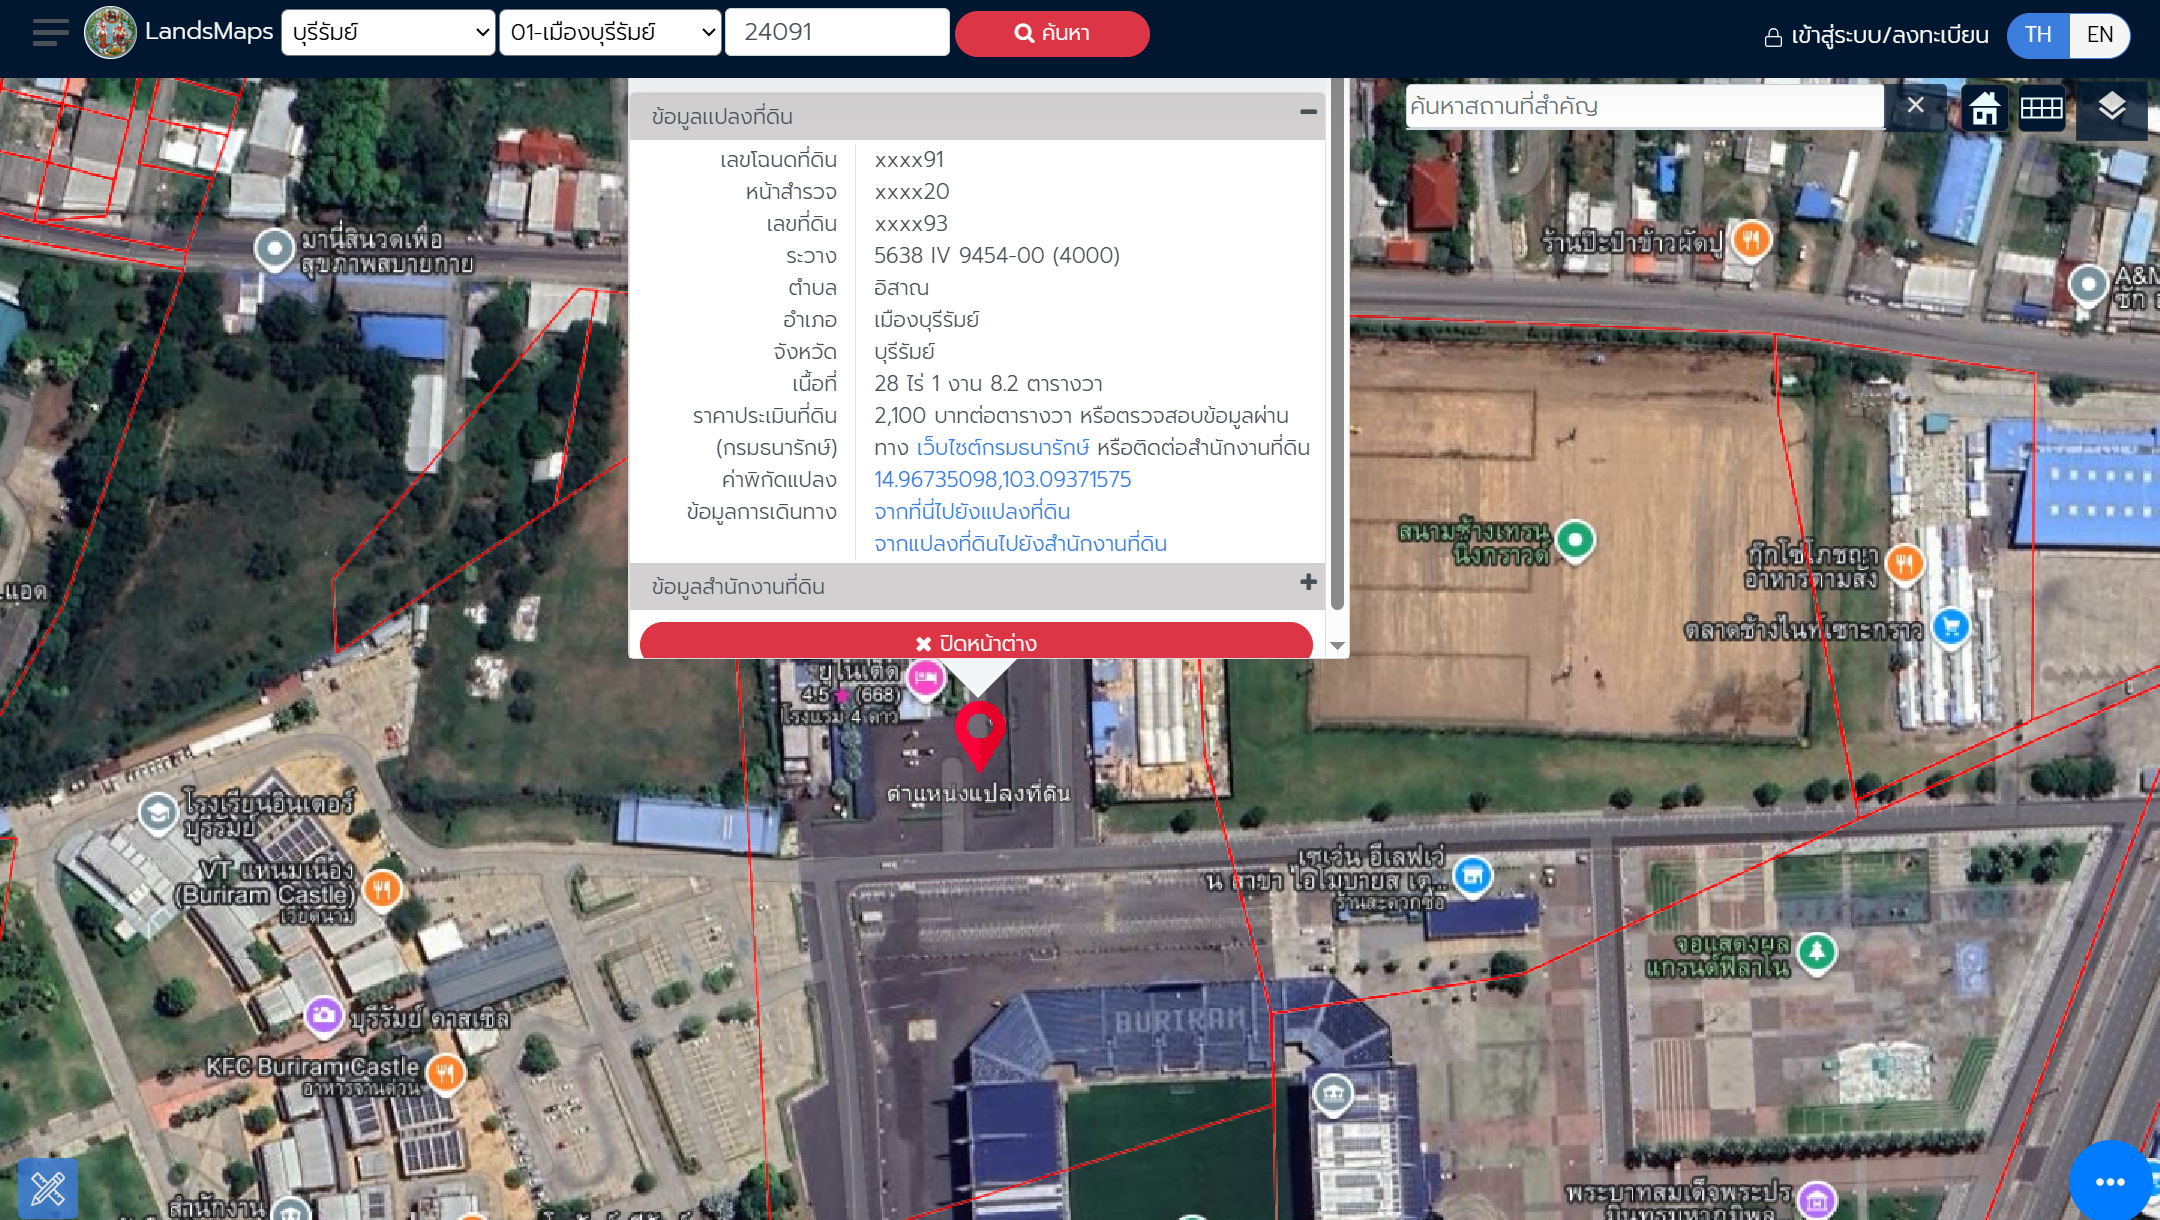The image size is (2160, 1220).
Task: Switch language to EN
Action: pos(2099,35)
